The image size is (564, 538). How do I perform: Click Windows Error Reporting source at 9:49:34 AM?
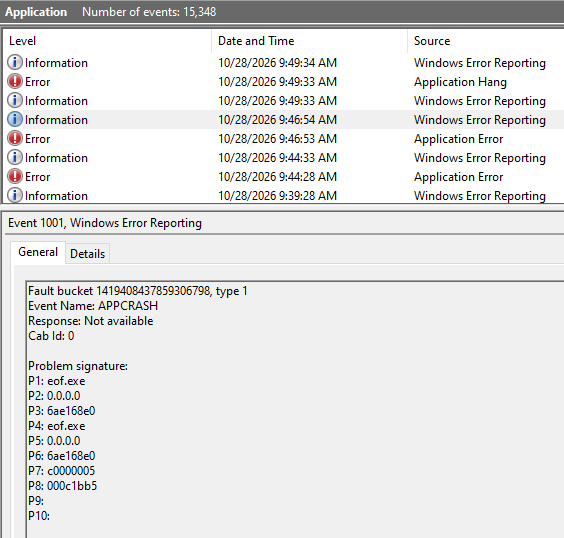tap(479, 63)
